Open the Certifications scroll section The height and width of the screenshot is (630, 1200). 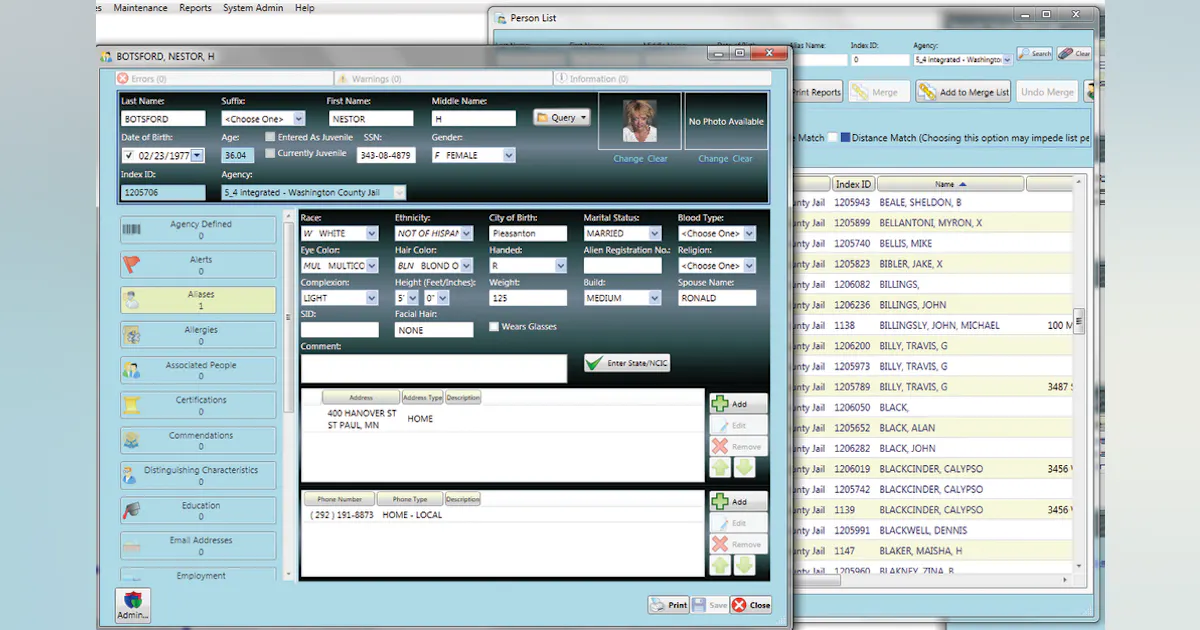tap(198, 405)
